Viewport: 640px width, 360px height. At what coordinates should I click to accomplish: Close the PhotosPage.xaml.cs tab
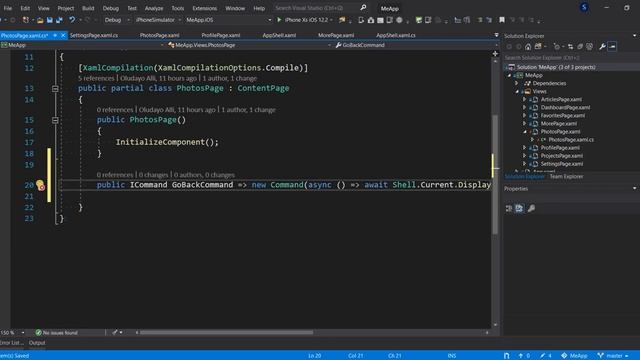coord(63,36)
